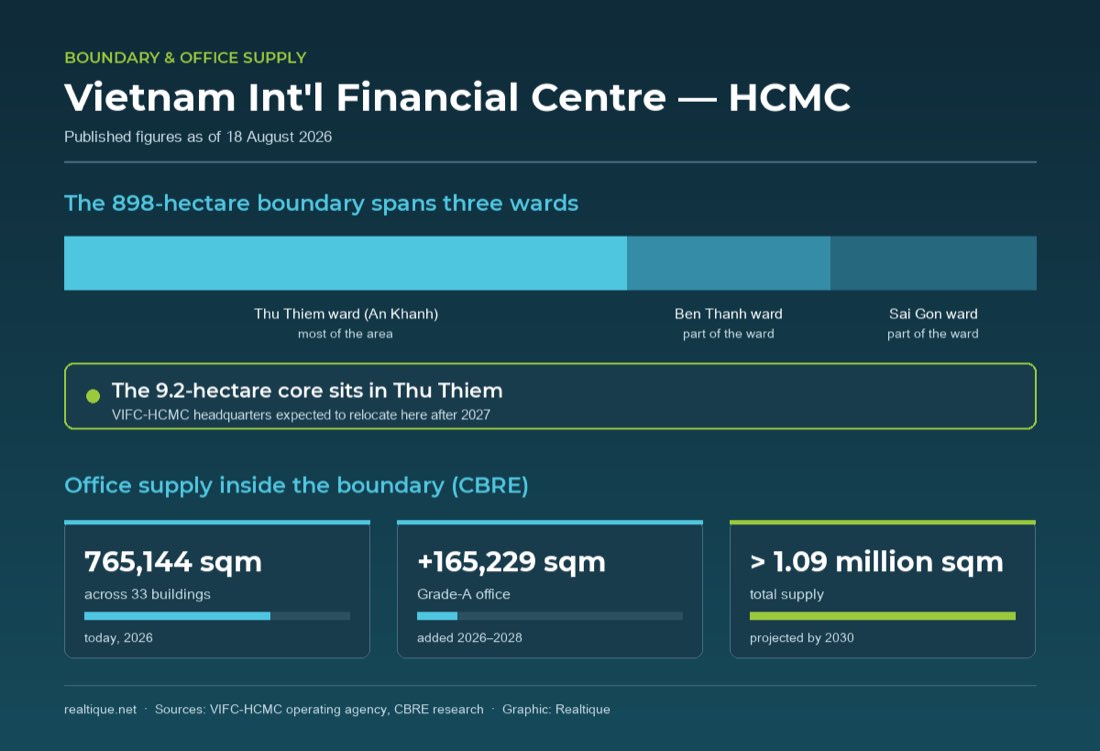
Task: Click the Vietnam Int'l Financial Centre title
Action: (457, 97)
